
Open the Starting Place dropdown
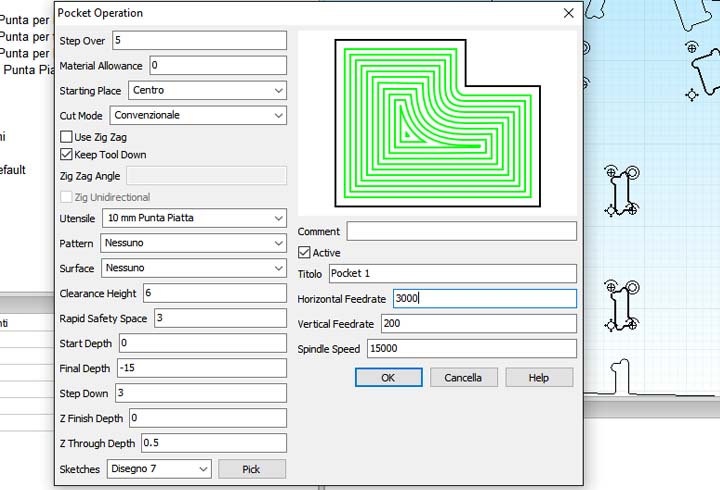pyautogui.click(x=208, y=90)
